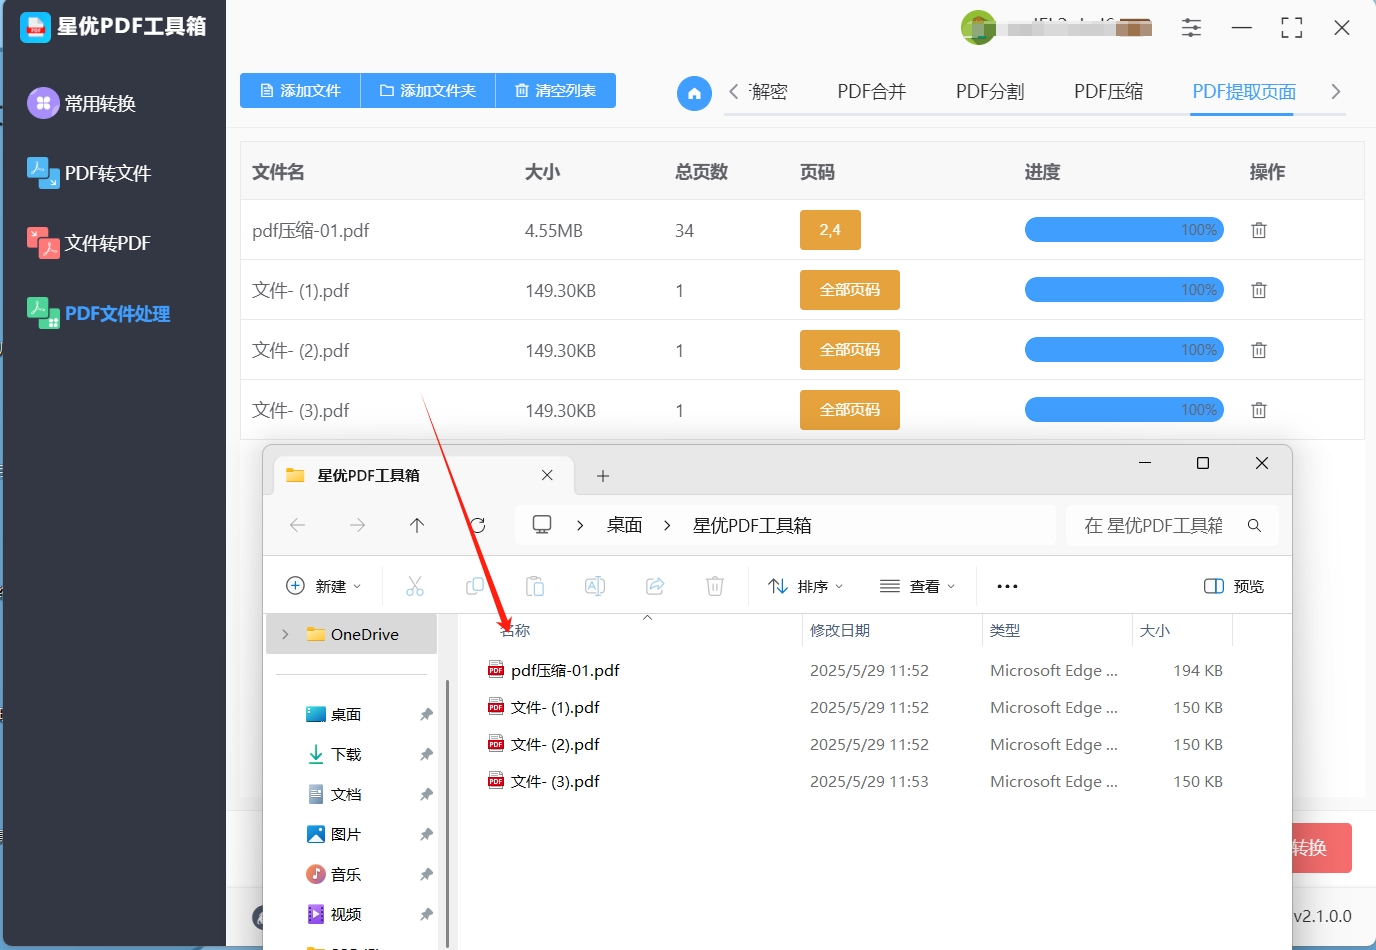Switch to the PDF合并 tab
Image resolution: width=1376 pixels, height=950 pixels.
(x=871, y=92)
